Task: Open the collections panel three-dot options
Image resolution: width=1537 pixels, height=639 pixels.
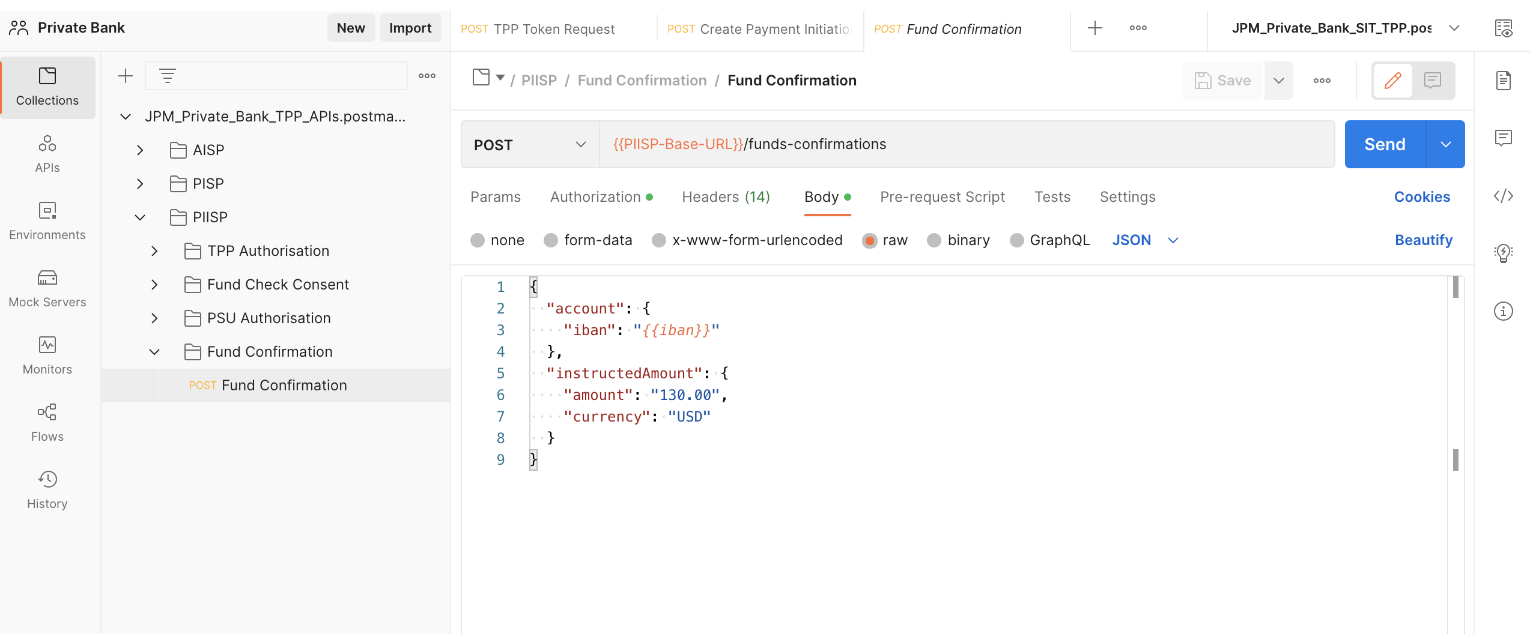Action: 427,76
